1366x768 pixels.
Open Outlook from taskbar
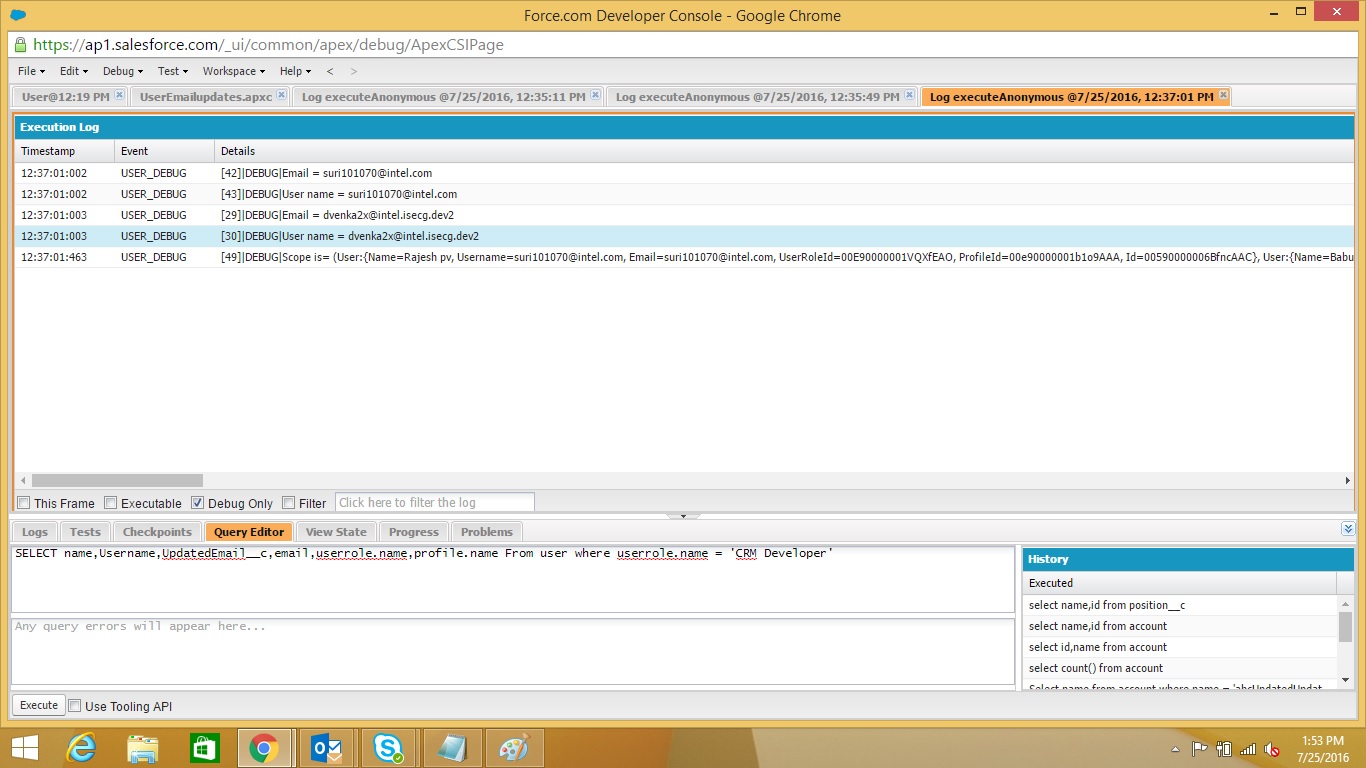(327, 748)
